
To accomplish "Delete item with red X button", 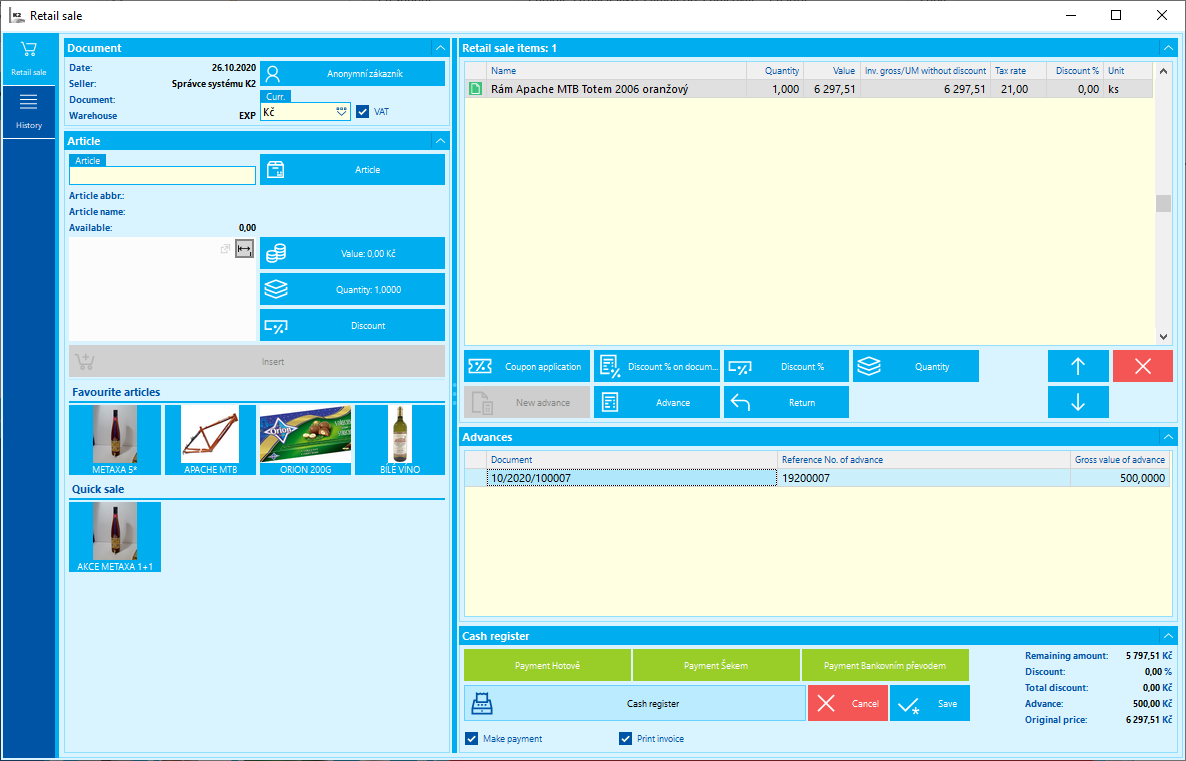I will click(x=1142, y=366).
